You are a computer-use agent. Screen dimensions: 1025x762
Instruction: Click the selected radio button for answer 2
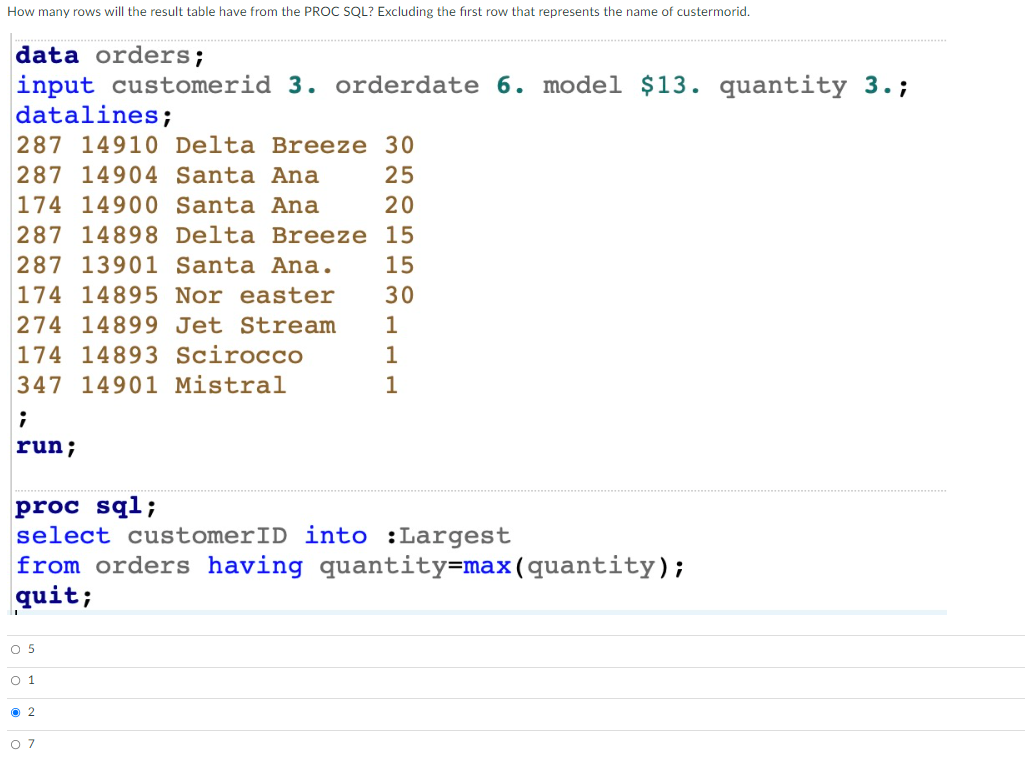16,712
